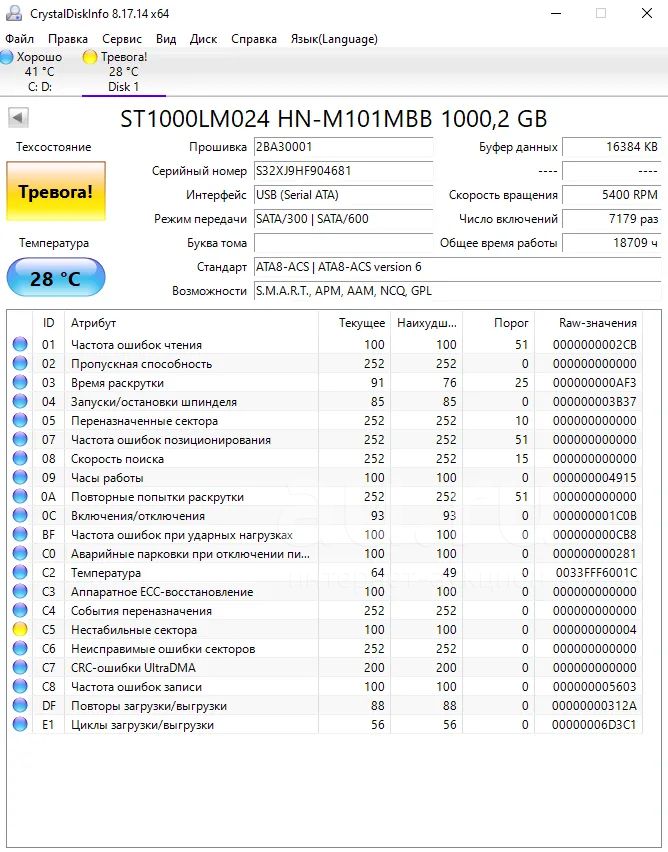668x852 pixels.
Task: Select the Переназначенные сектора row
Action: [x=325, y=421]
